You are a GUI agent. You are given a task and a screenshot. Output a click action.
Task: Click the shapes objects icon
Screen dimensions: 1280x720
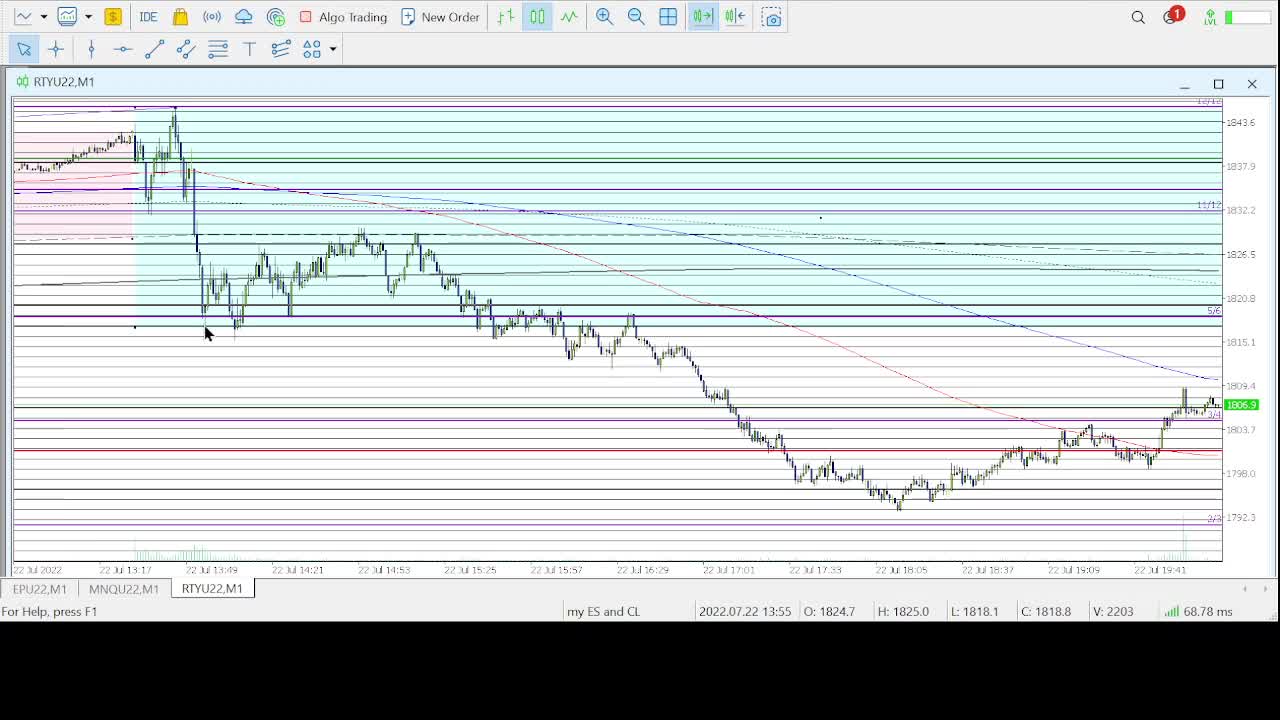click(x=312, y=48)
